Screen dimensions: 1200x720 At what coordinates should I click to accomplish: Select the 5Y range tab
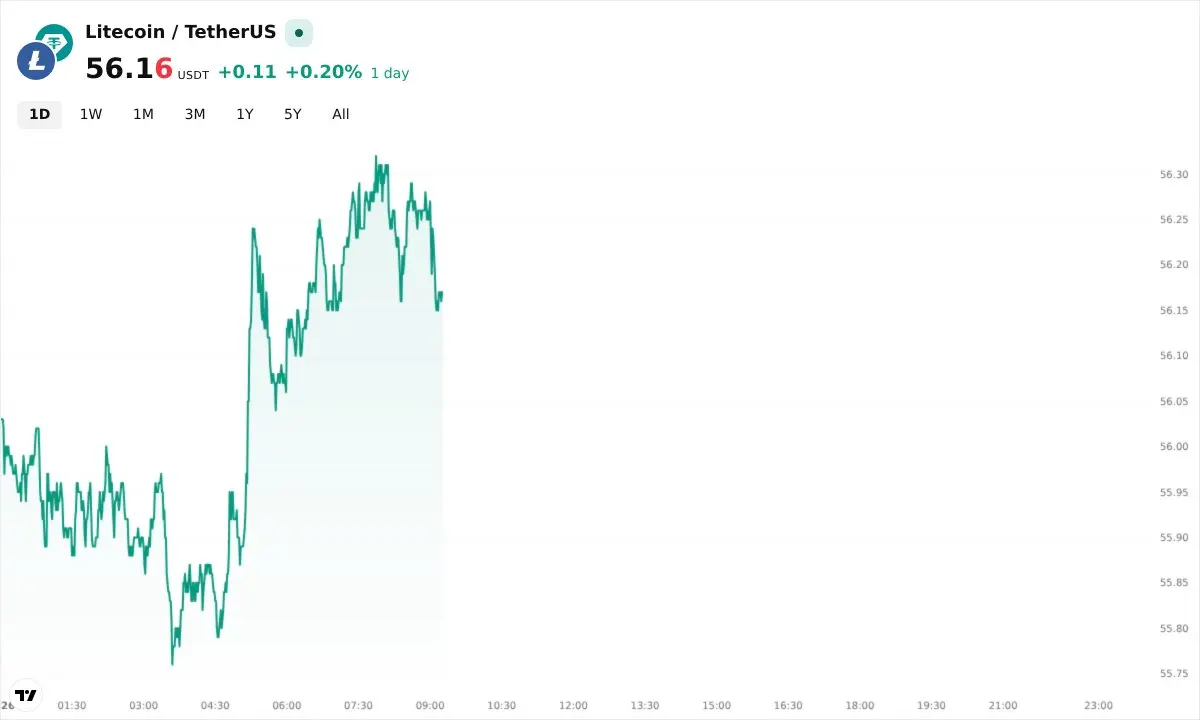tap(292, 114)
